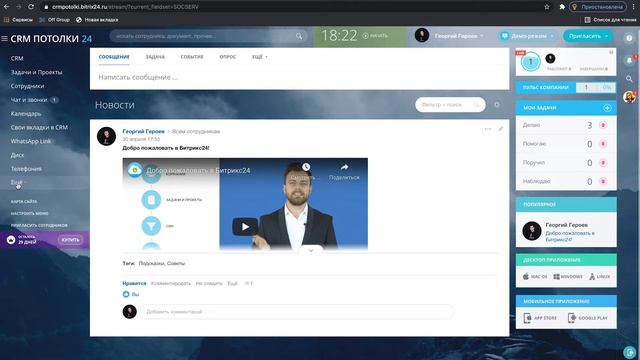Click the search magnifier in right sidebar

coord(629,78)
